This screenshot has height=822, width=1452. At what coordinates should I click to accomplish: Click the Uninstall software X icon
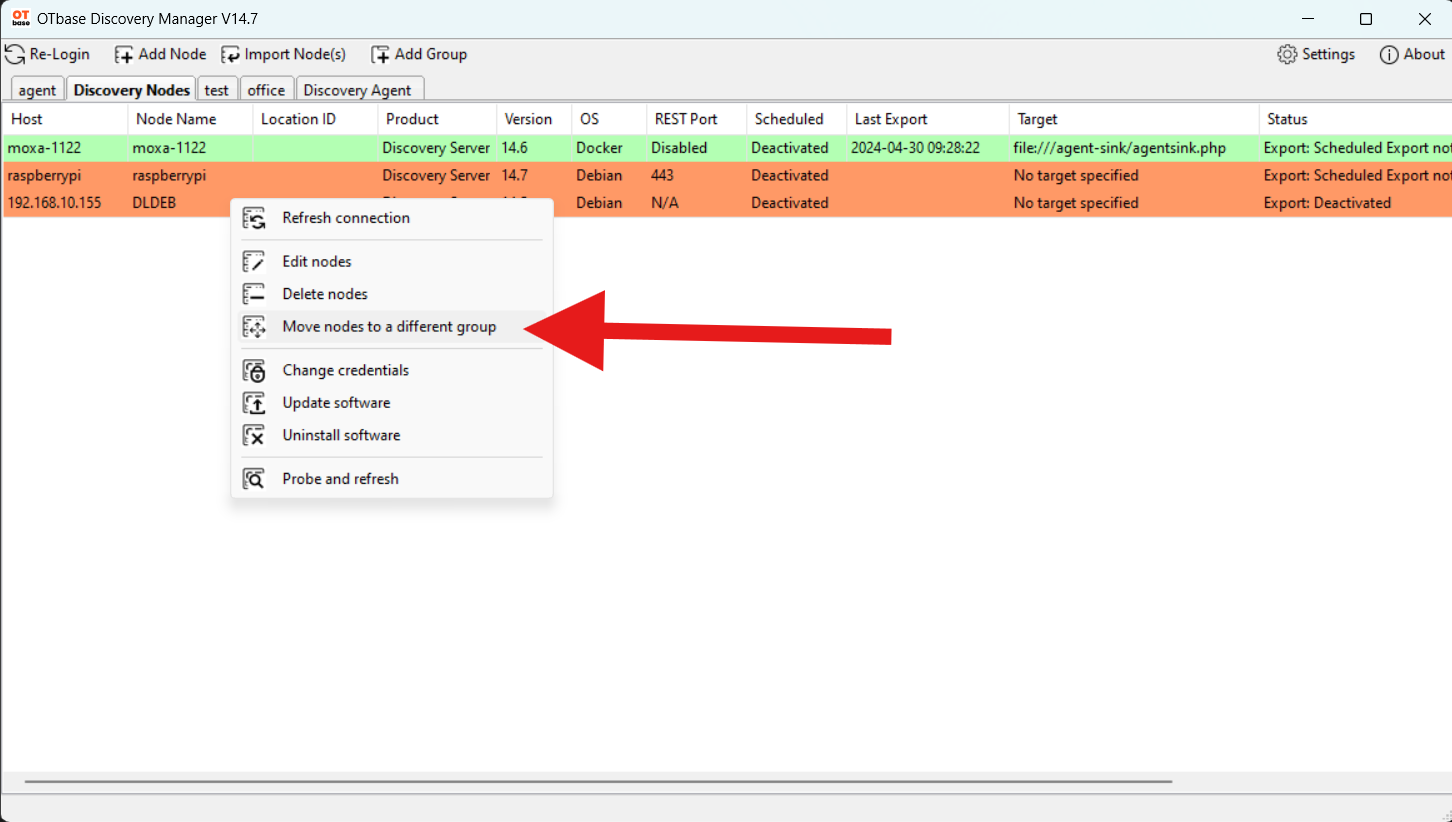click(x=254, y=436)
